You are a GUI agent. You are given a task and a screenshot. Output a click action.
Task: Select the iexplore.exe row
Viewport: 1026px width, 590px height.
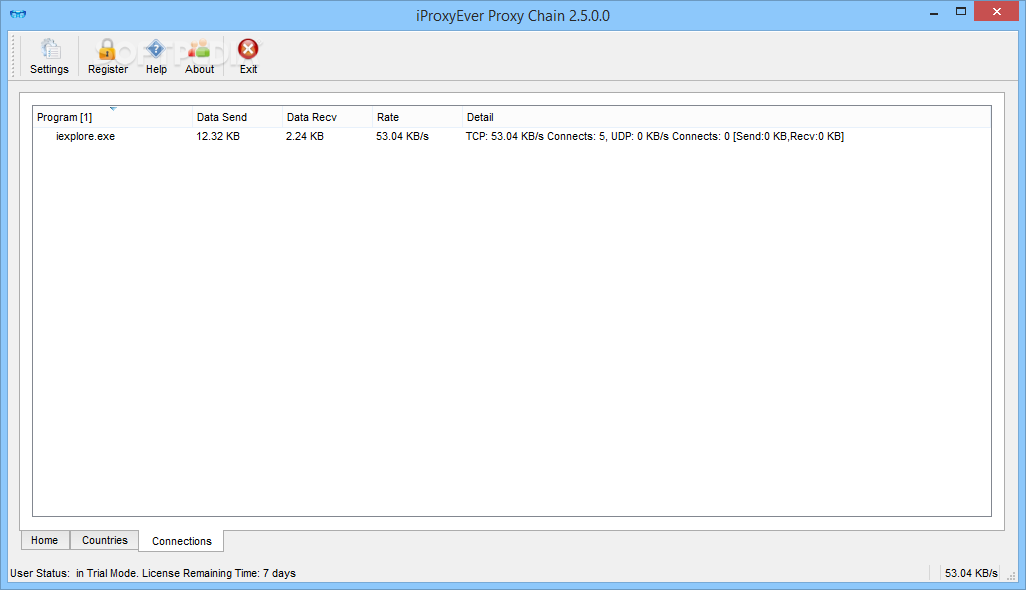click(x=512, y=136)
